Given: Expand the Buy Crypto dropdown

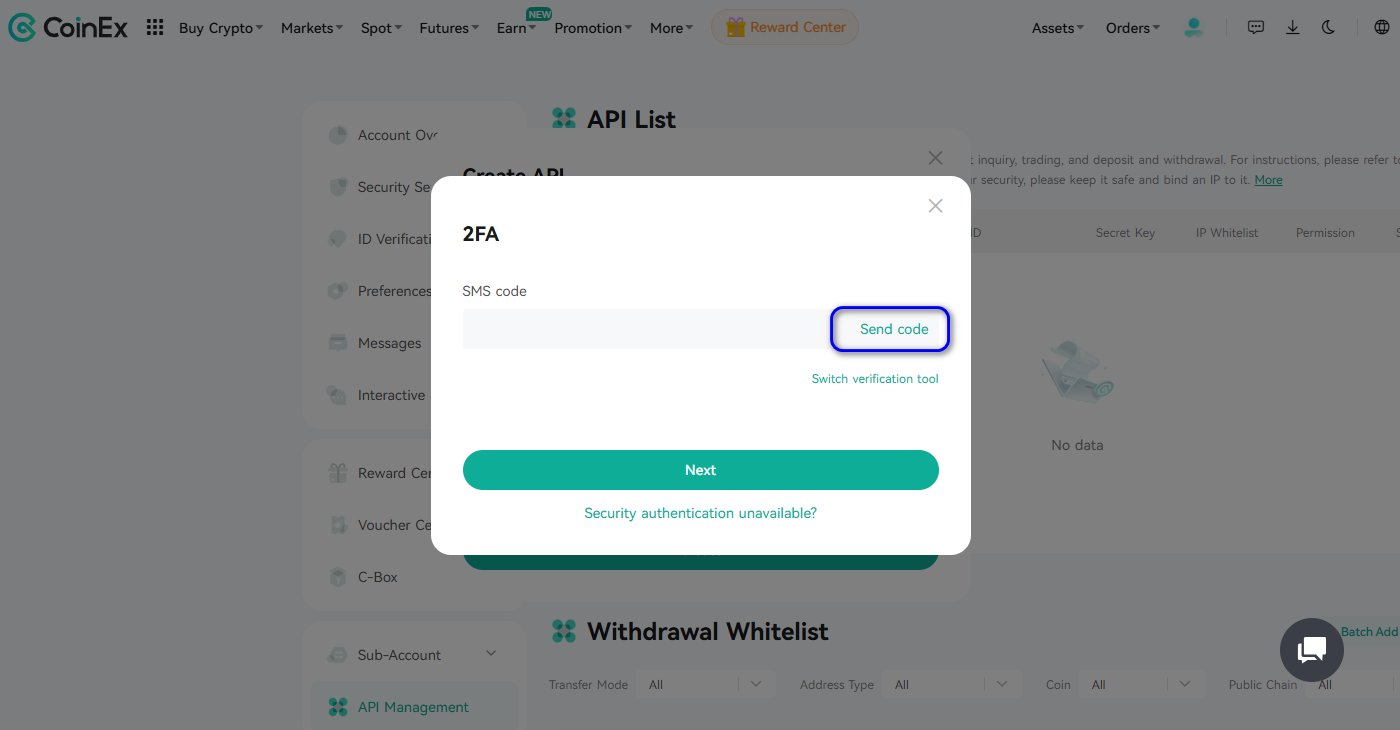Looking at the screenshot, I should (220, 28).
